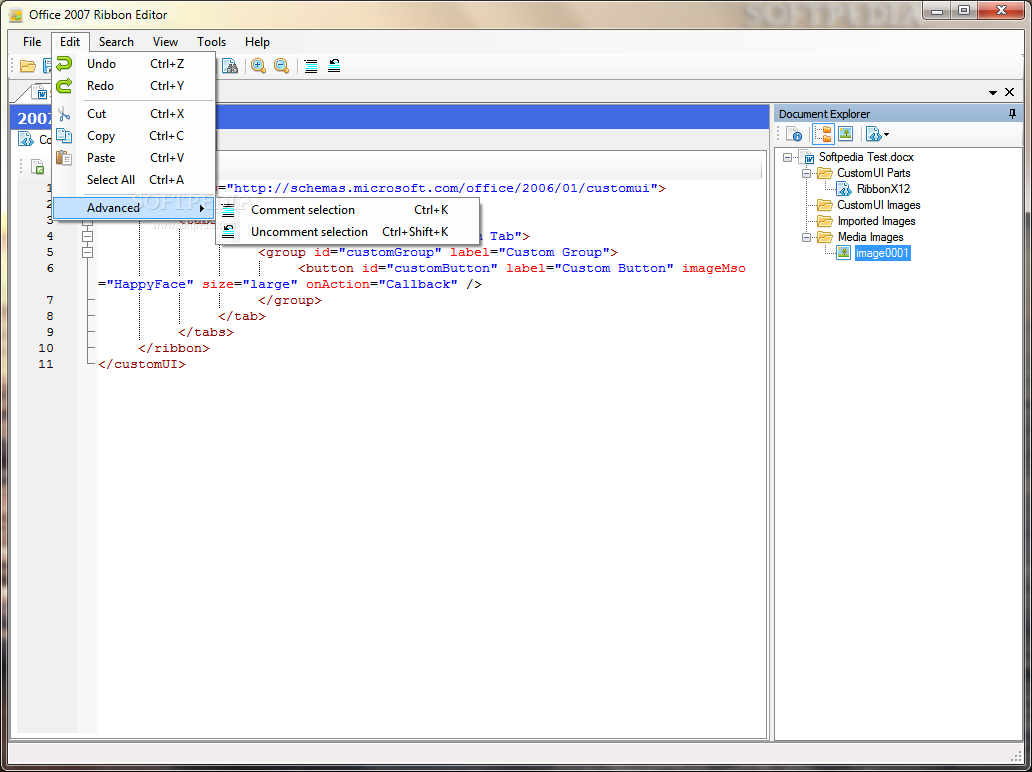The height and width of the screenshot is (772, 1032).
Task: Open the Advanced submenu entry
Action: 134,208
